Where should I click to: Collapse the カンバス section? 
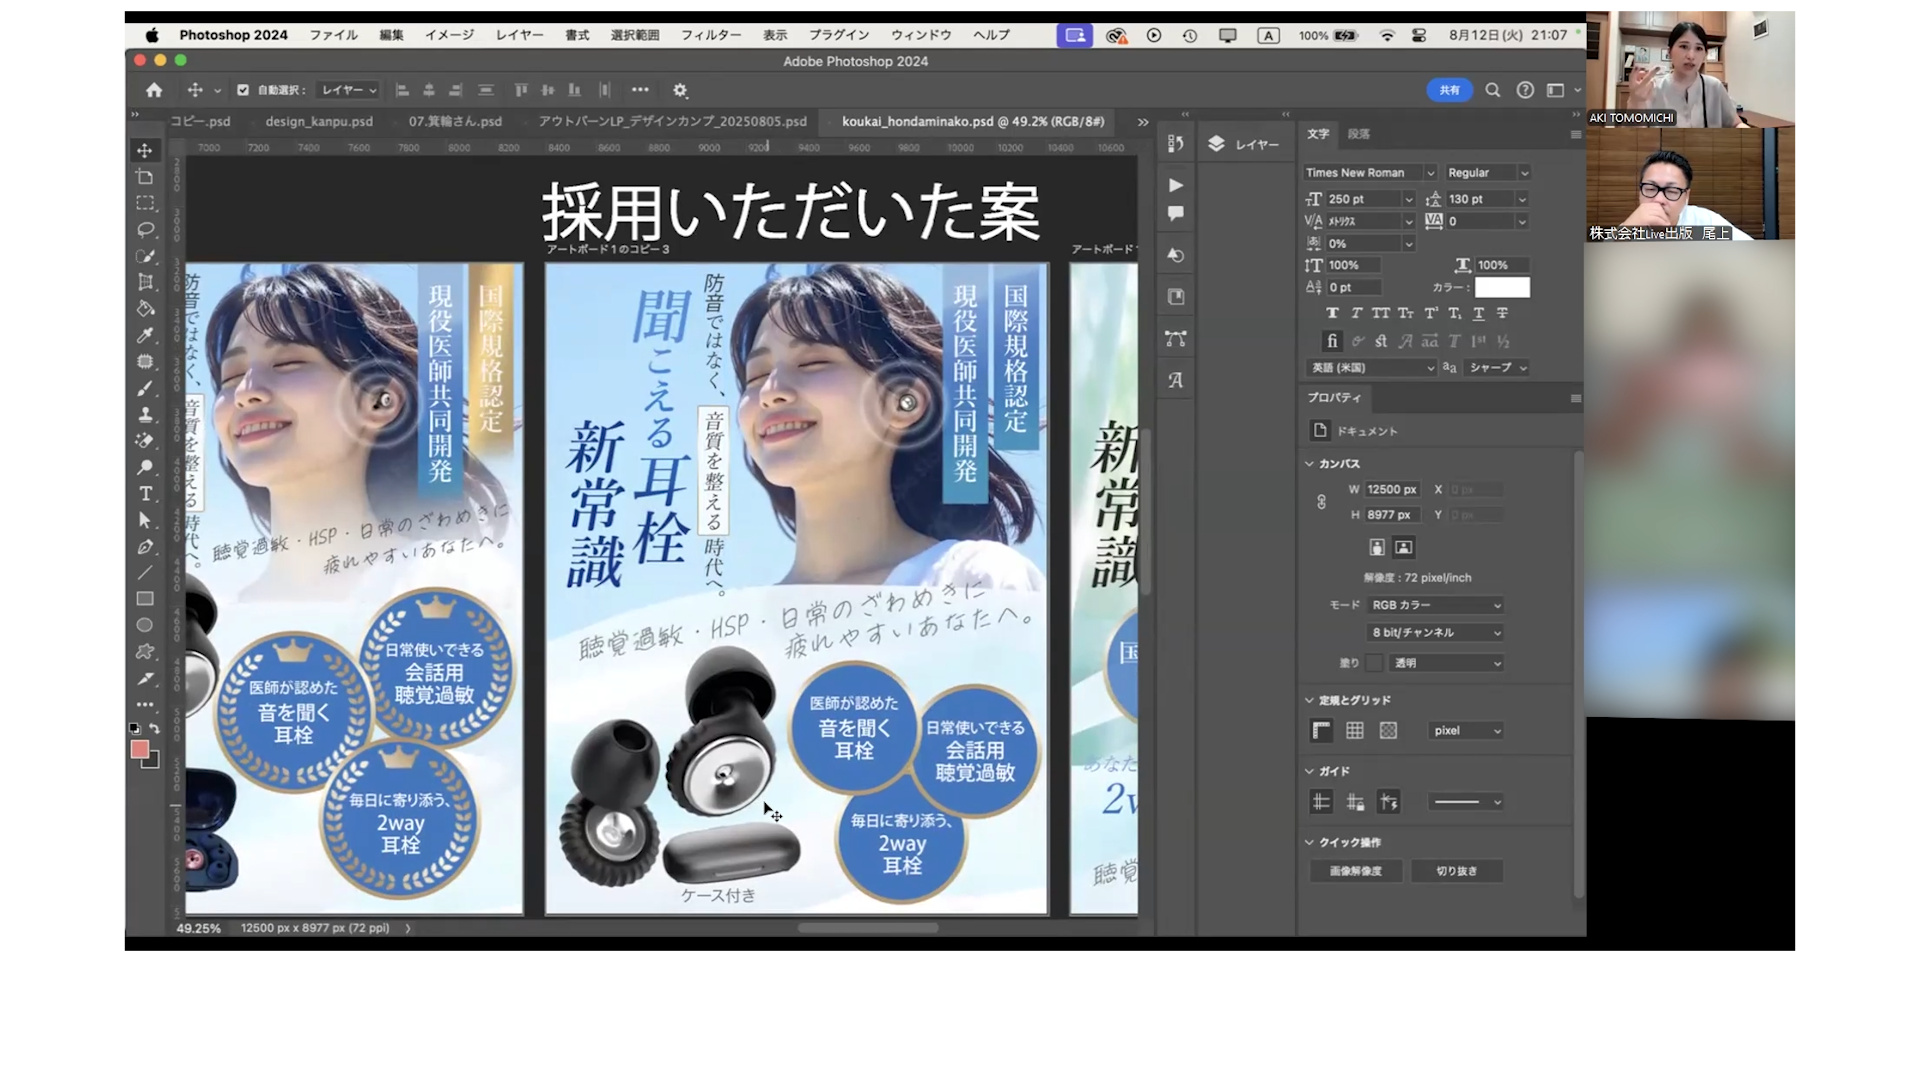[x=1309, y=464]
